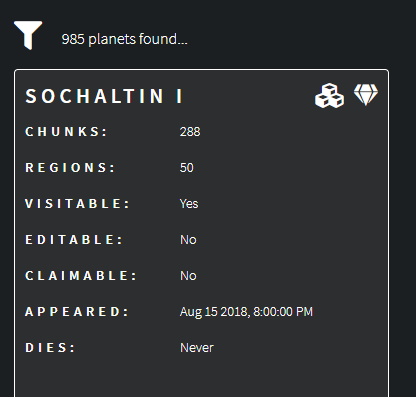This screenshot has height=397, width=416.
Task: Select the EDITABLE label
Action: pyautogui.click(x=74, y=240)
